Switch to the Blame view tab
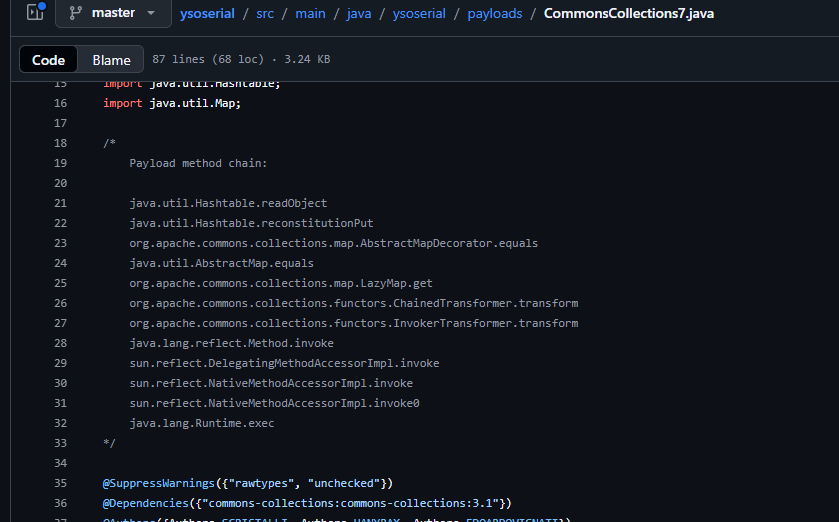The image size is (839, 522). click(111, 60)
